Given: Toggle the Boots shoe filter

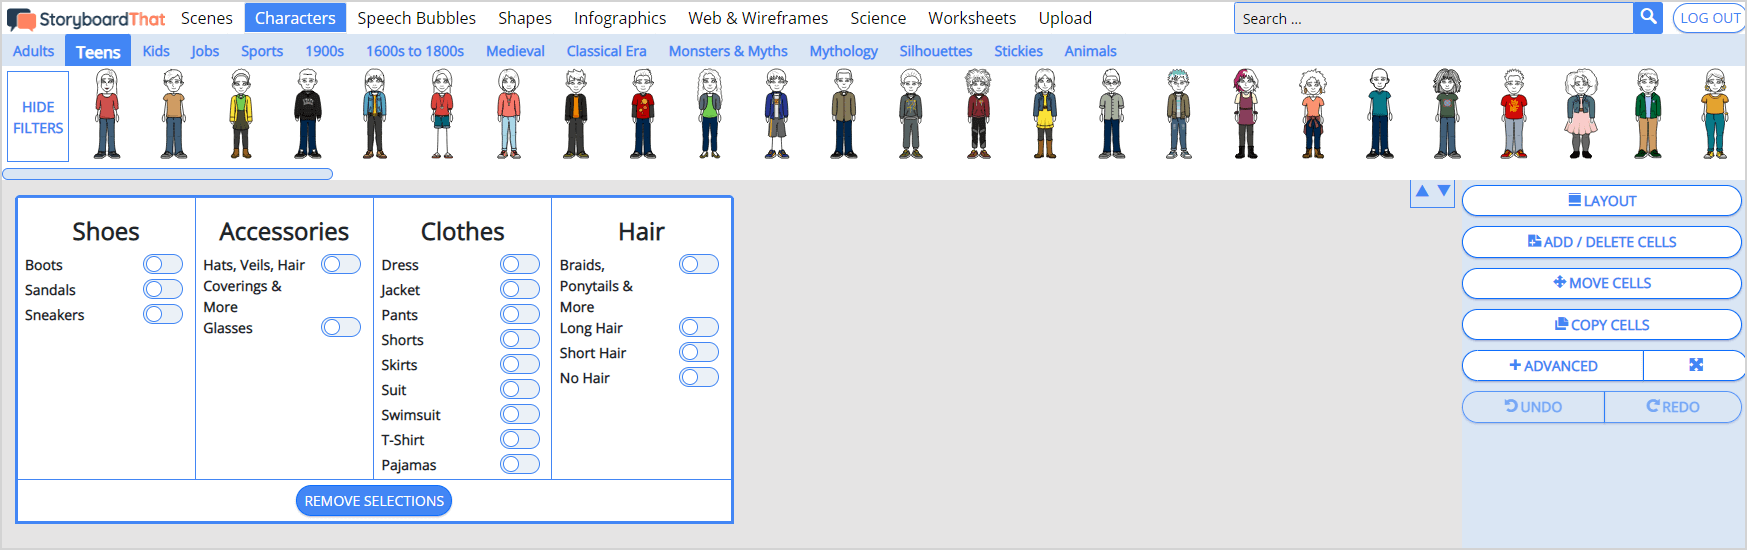Looking at the screenshot, I should [163, 264].
